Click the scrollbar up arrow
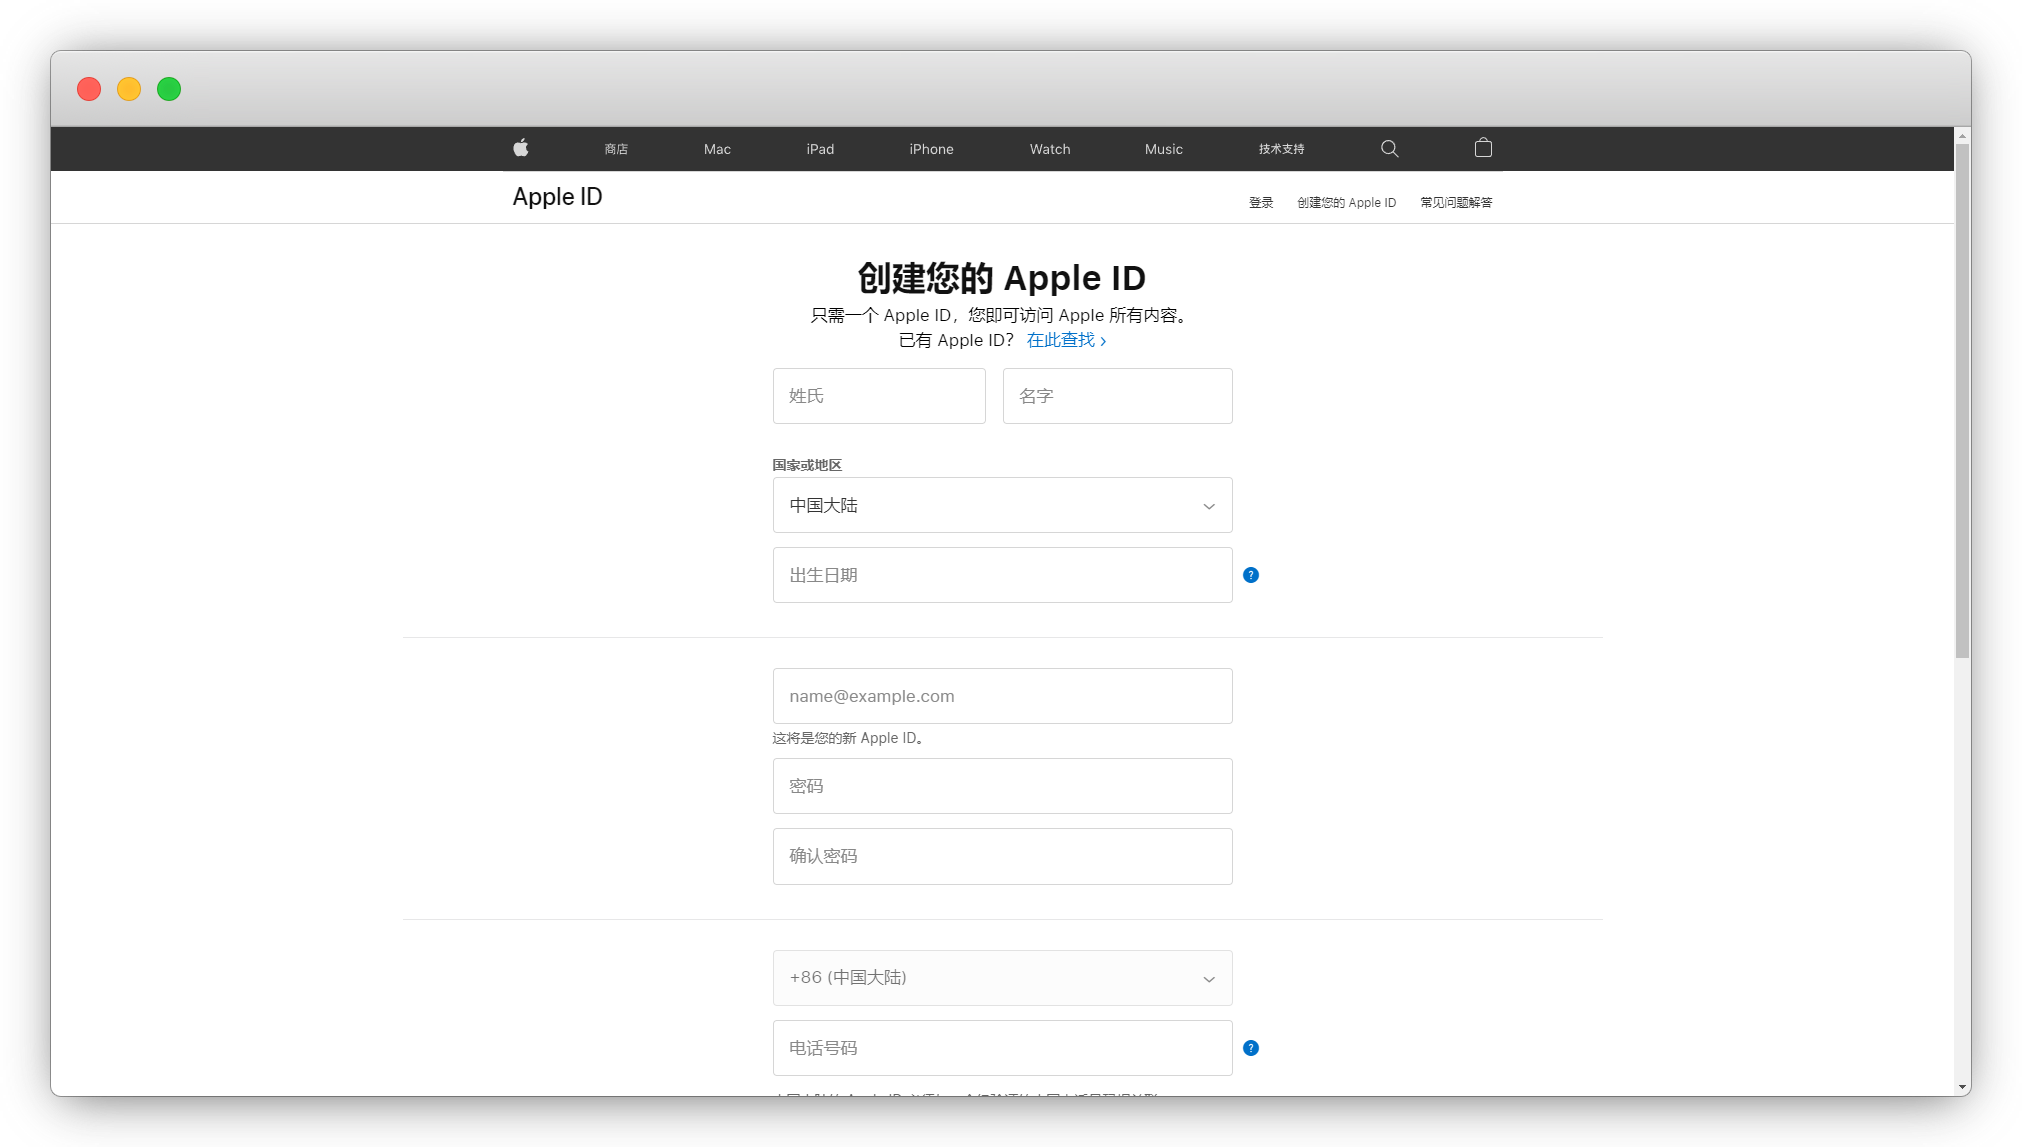Viewport: 2022px width, 1147px height. pyautogui.click(x=1962, y=135)
